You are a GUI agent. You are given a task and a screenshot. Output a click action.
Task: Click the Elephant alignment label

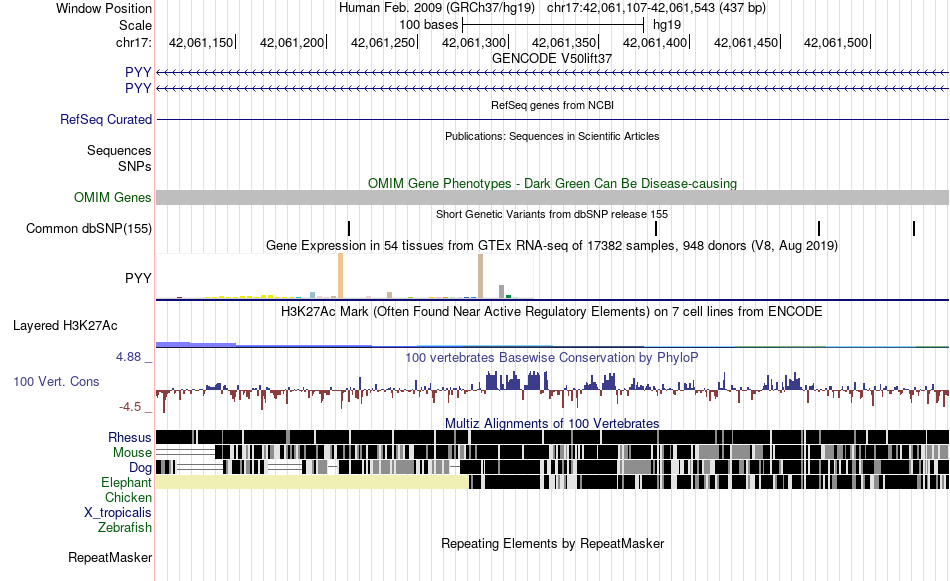[126, 482]
